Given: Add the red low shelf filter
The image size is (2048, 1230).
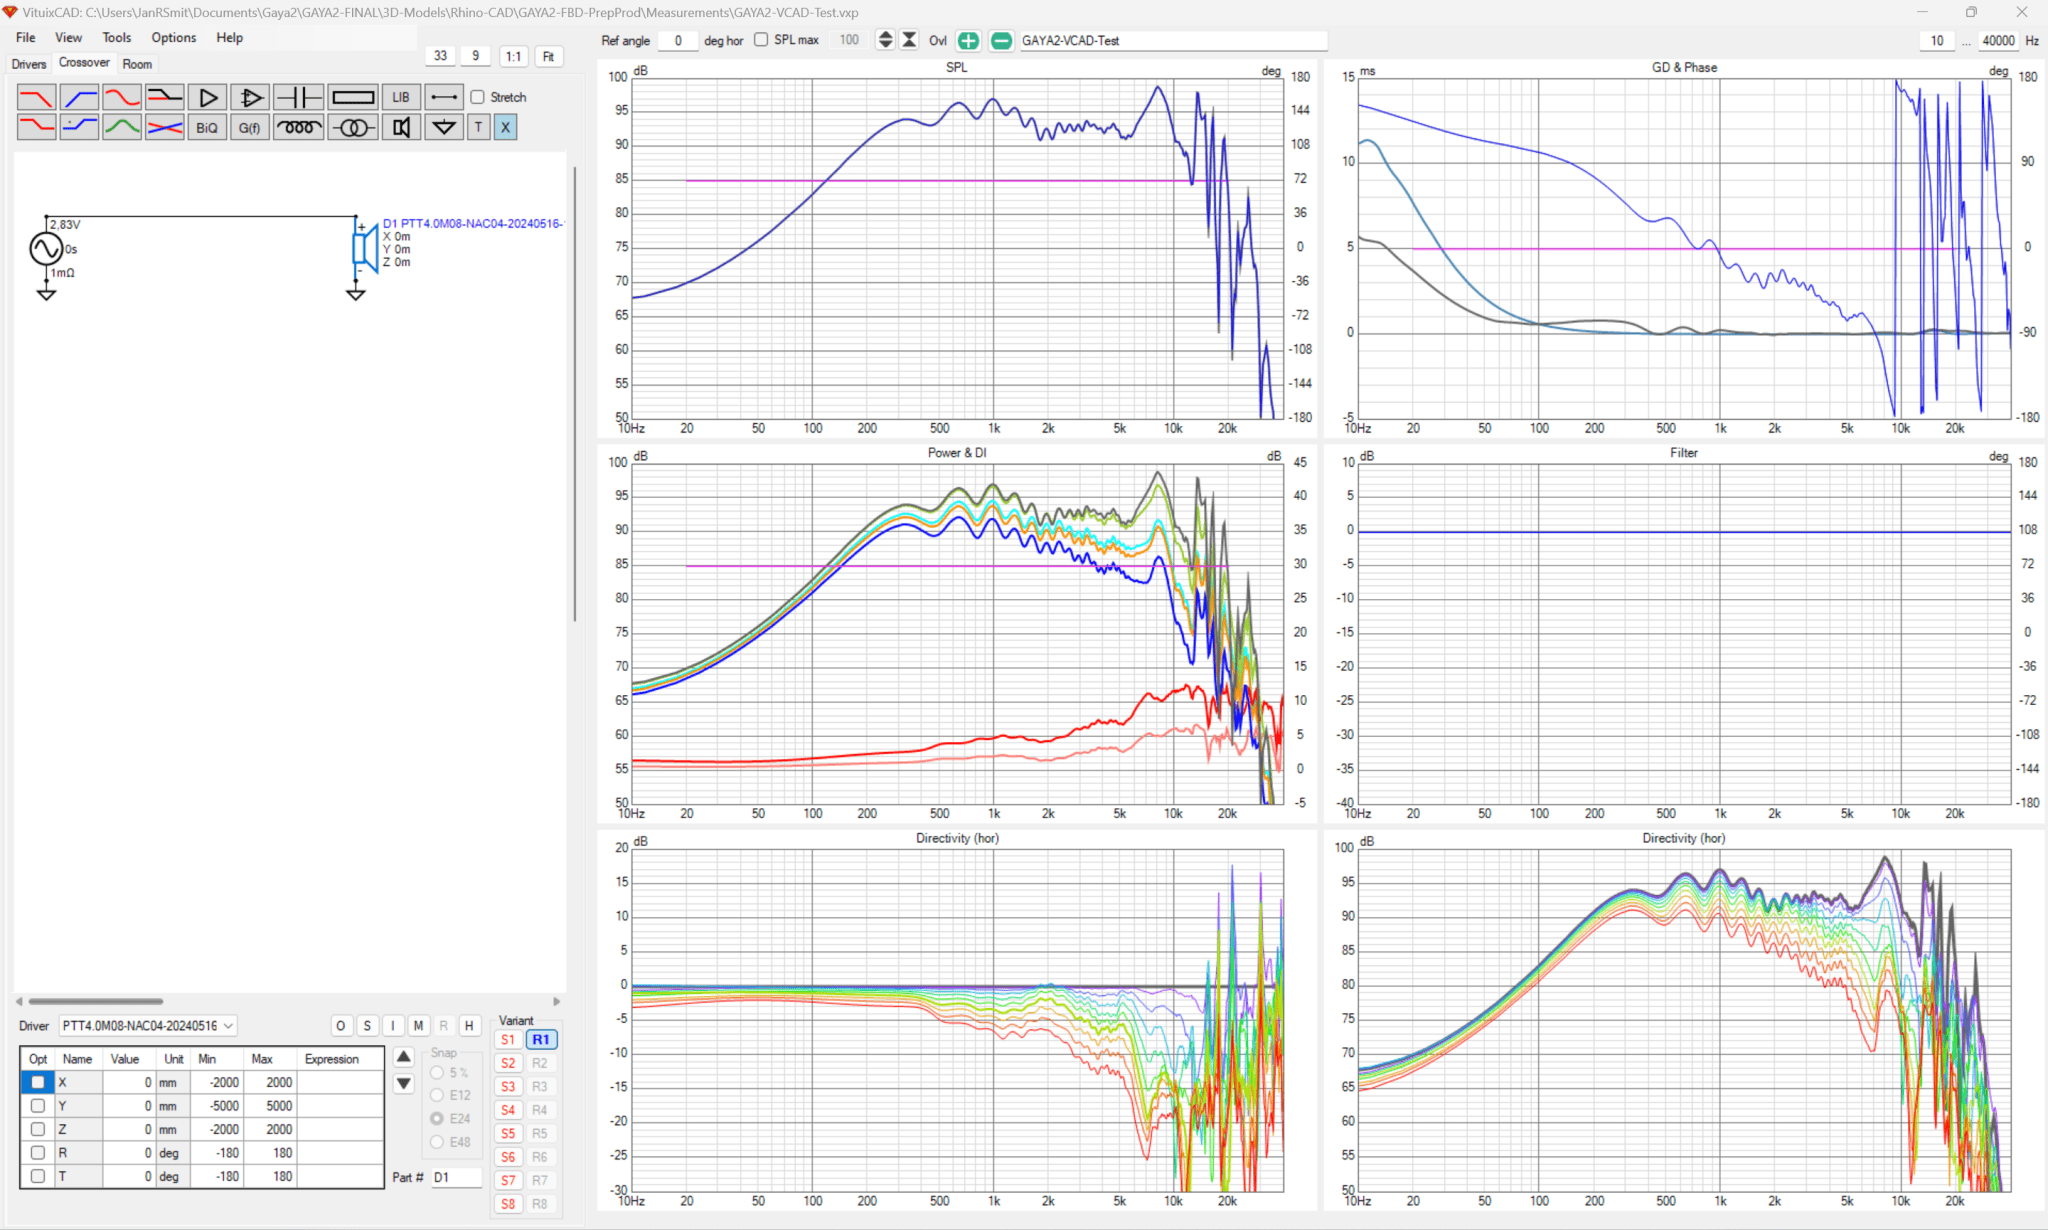Looking at the screenshot, I should pyautogui.click(x=36, y=127).
